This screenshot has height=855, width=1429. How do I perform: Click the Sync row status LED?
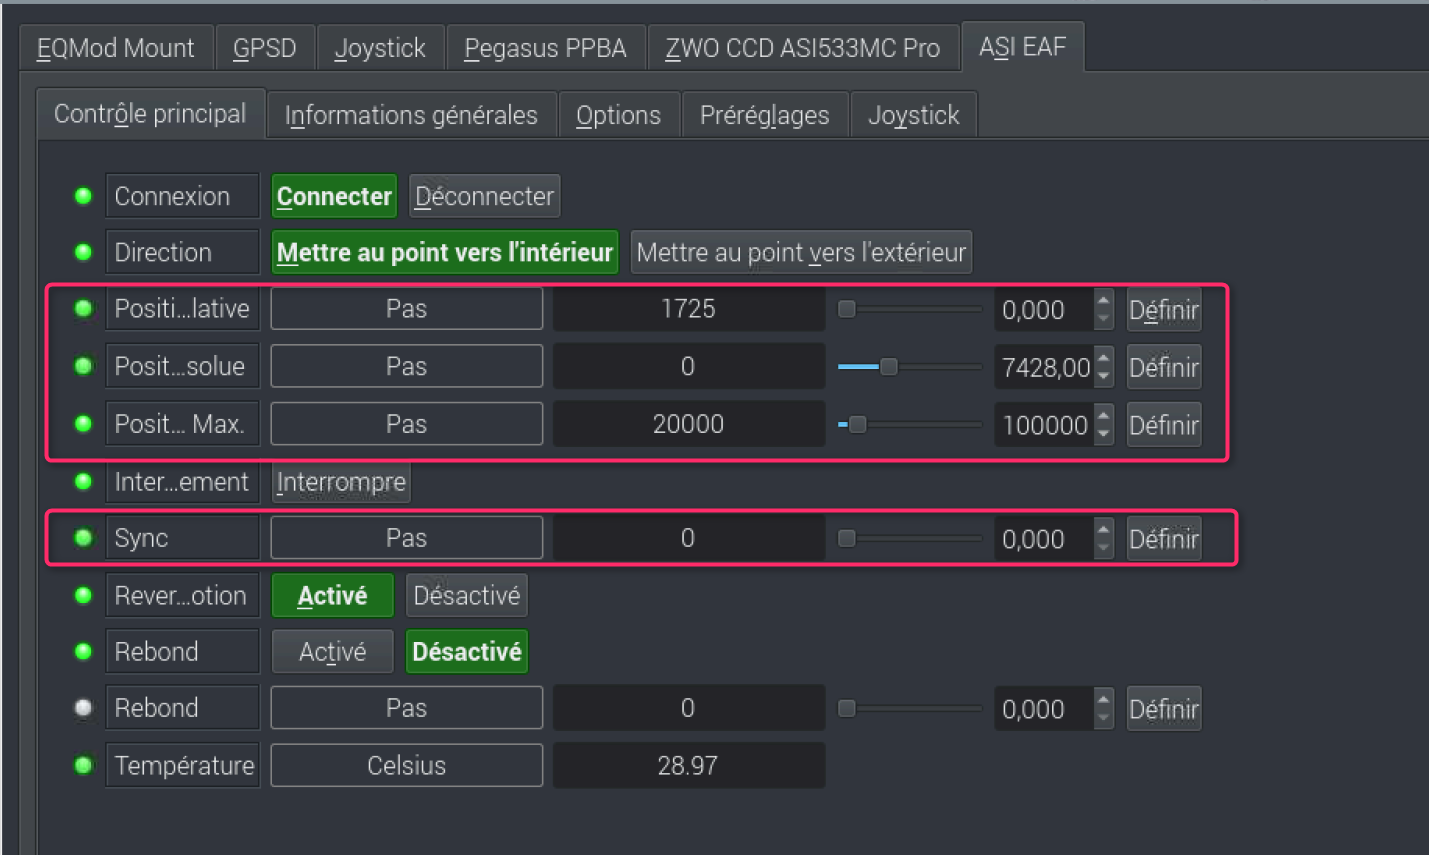(x=84, y=538)
